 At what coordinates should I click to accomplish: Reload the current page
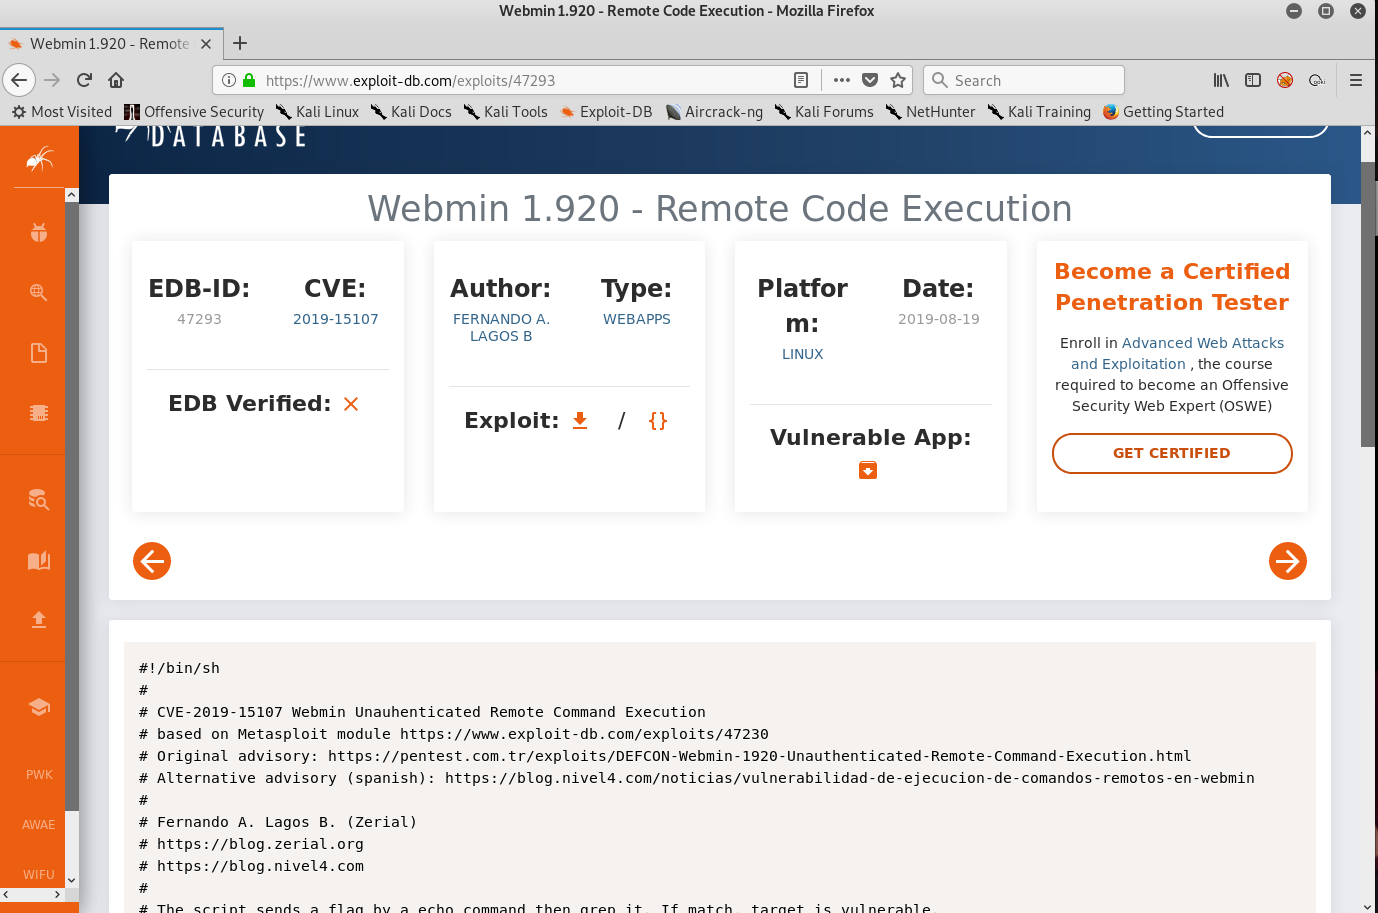pyautogui.click(x=84, y=80)
